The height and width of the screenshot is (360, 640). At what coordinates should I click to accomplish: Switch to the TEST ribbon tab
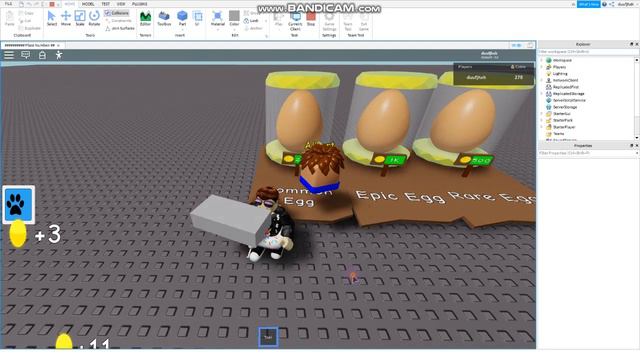[x=106, y=4]
